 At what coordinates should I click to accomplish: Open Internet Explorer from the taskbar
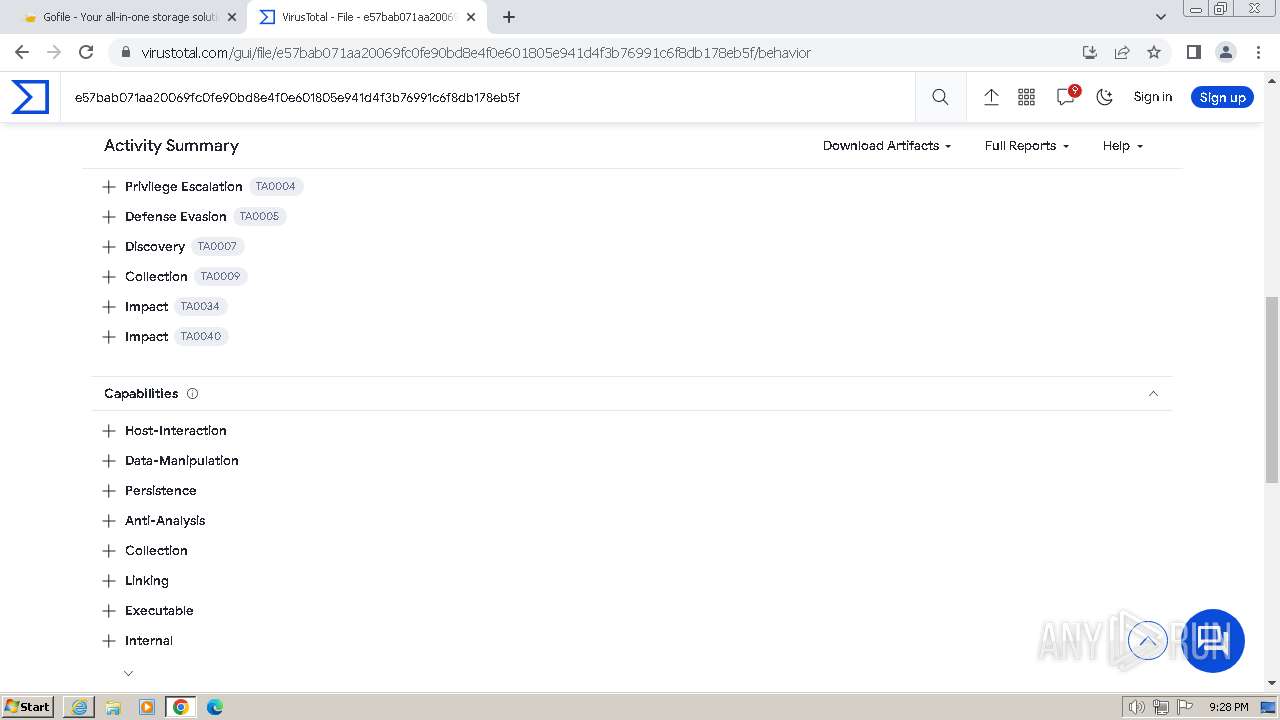[79, 707]
